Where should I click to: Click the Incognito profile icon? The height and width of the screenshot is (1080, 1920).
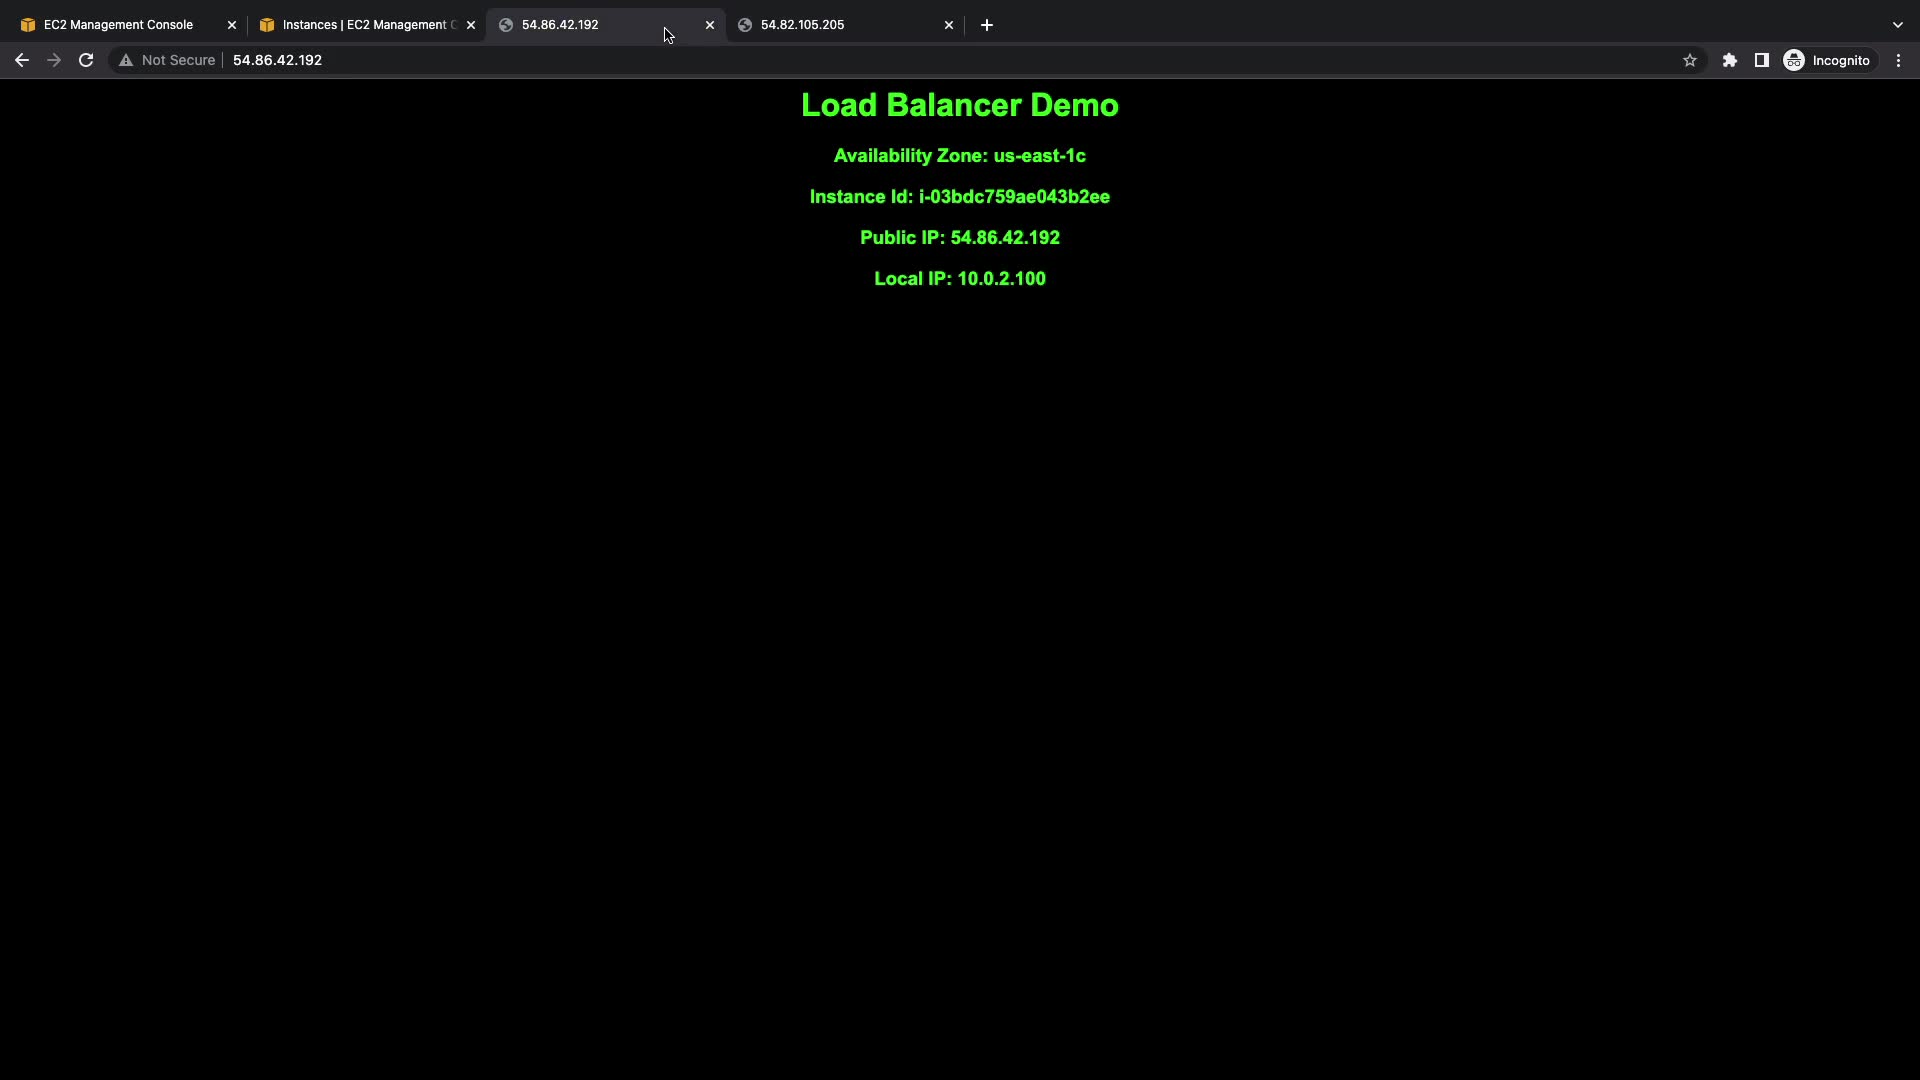click(1826, 61)
